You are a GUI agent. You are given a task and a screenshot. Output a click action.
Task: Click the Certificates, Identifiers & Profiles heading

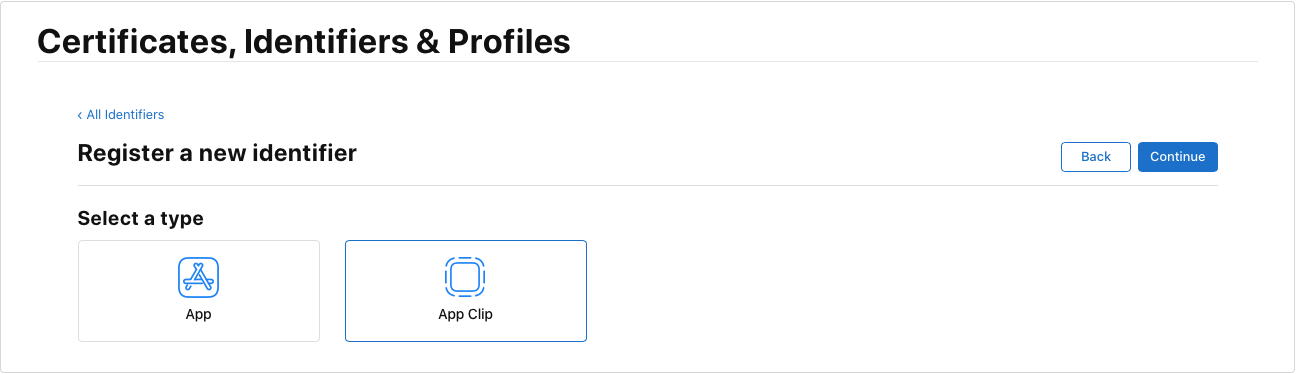pyautogui.click(x=304, y=41)
